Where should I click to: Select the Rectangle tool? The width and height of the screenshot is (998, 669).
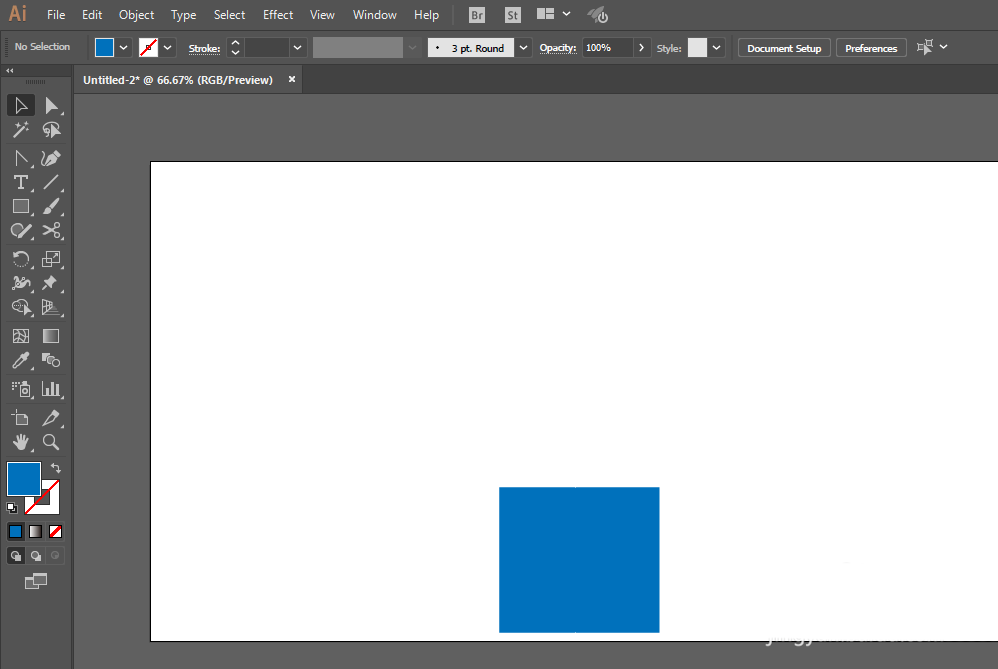[x=20, y=206]
